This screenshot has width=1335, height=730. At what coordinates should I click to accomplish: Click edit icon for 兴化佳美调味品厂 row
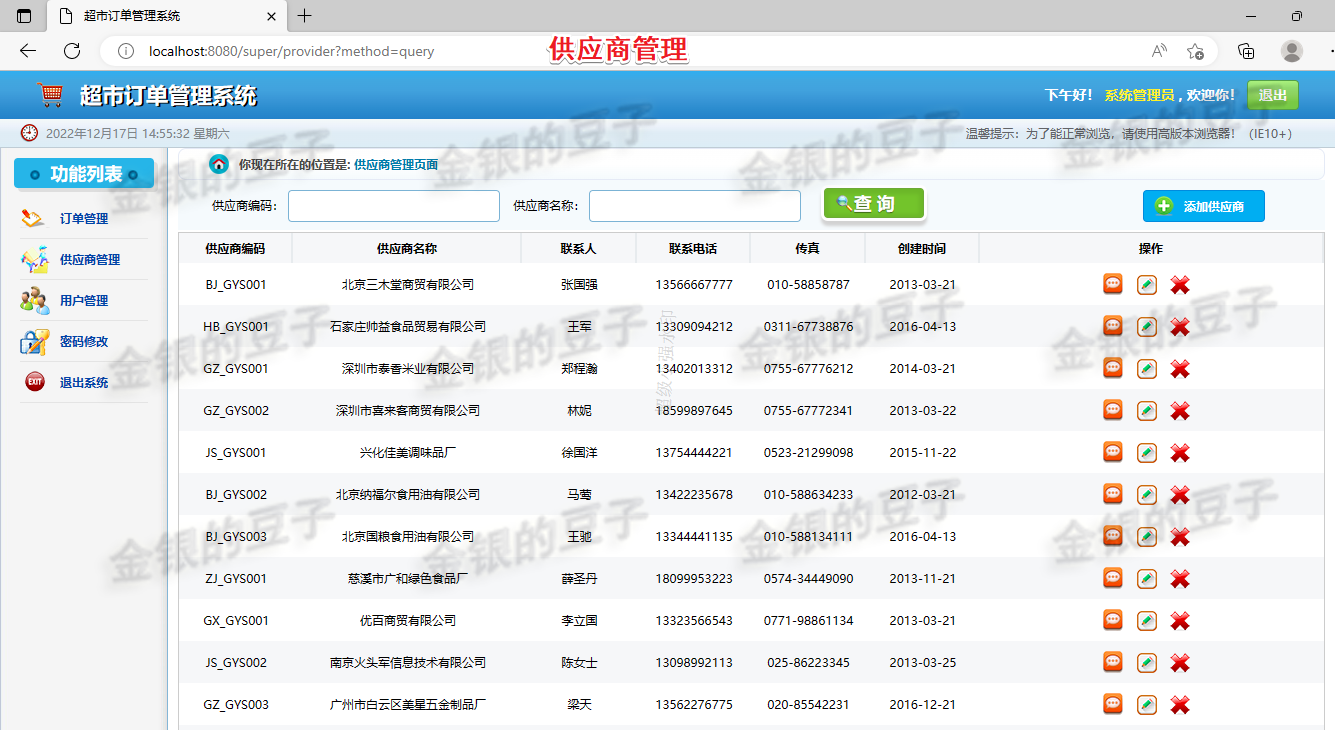[1147, 452]
